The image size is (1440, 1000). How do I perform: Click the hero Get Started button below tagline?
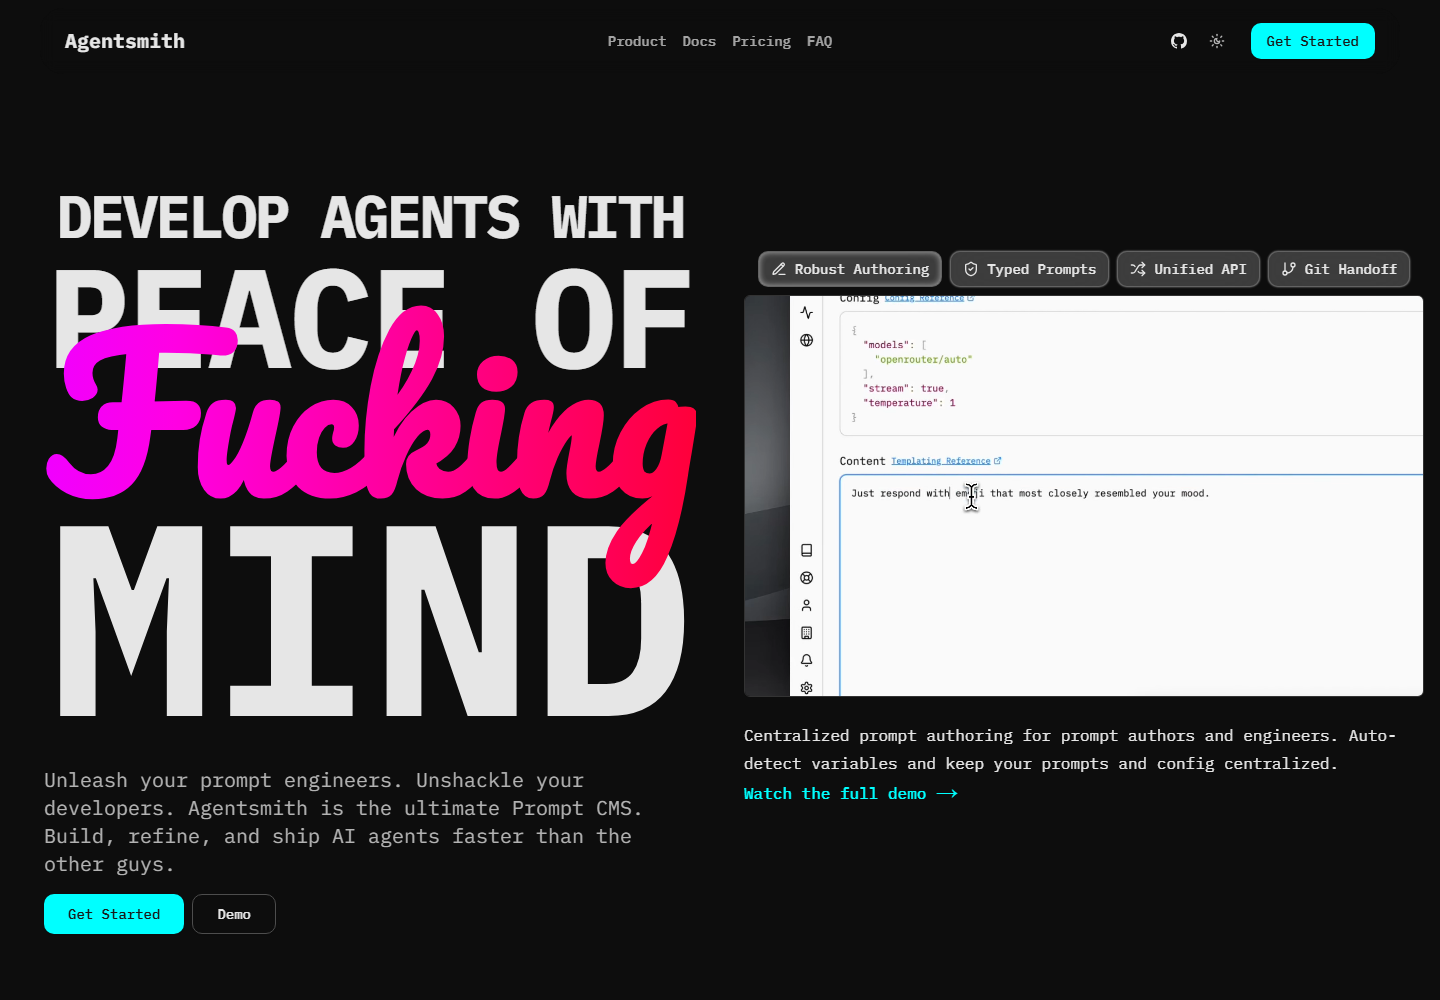click(114, 914)
